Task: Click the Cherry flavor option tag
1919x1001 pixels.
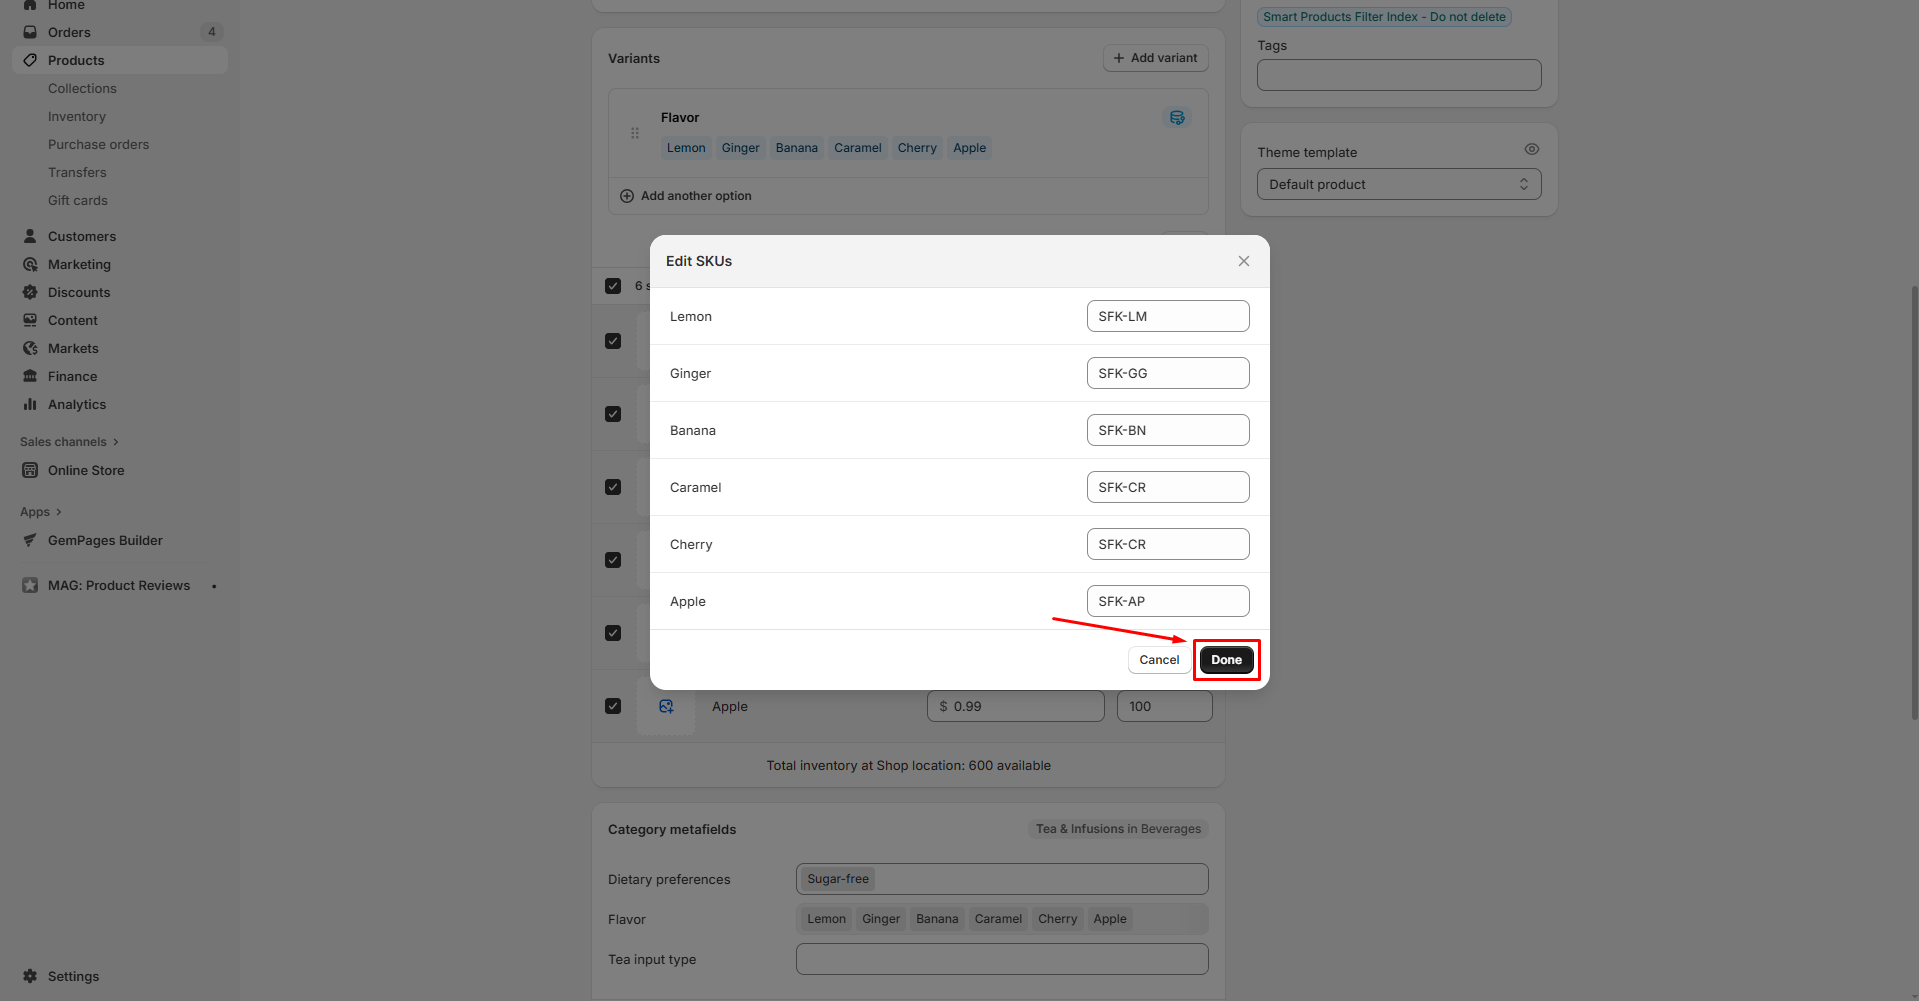Action: click(x=917, y=148)
